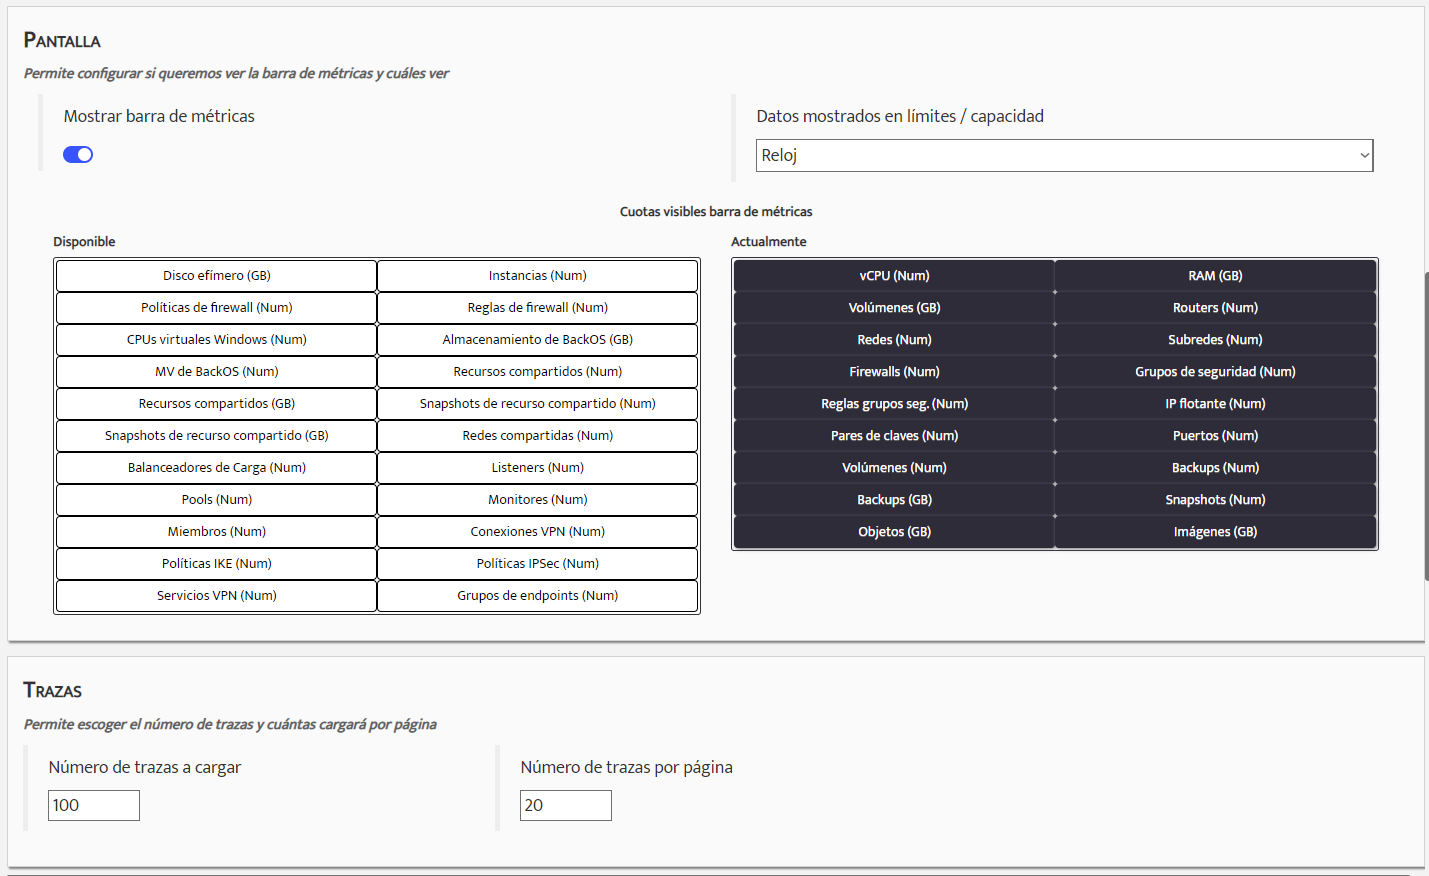Click the active Redes (Num) quota

point(895,339)
